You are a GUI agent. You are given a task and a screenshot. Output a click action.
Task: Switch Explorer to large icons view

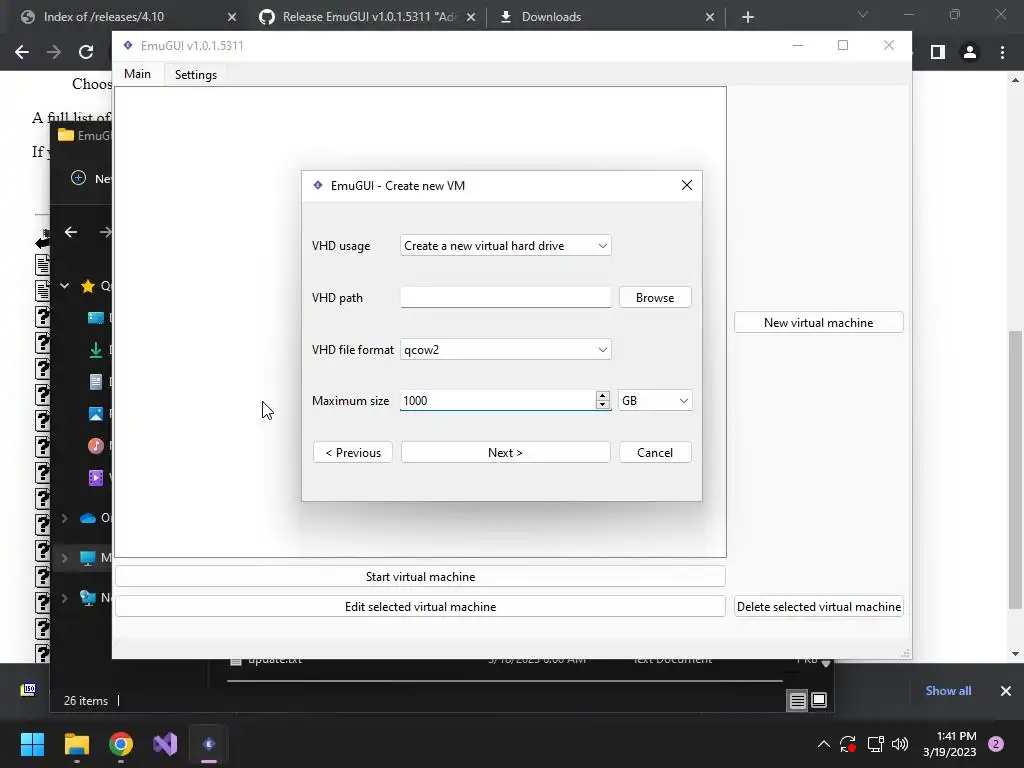coord(819,701)
